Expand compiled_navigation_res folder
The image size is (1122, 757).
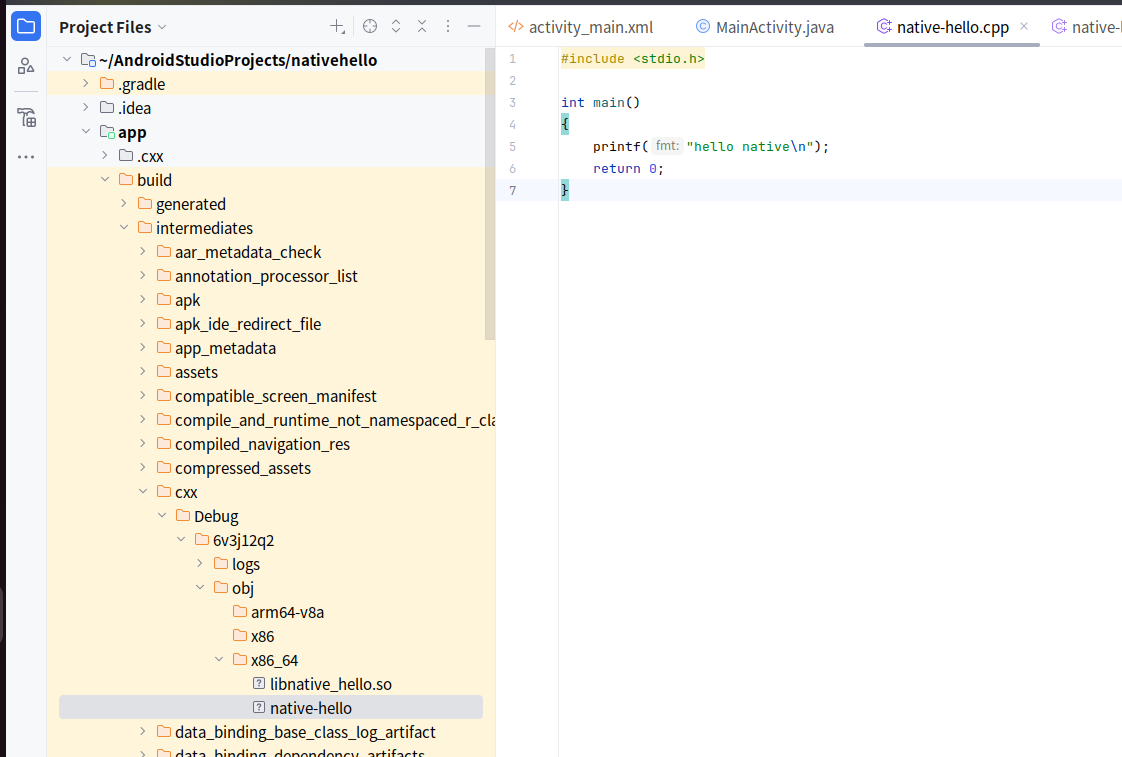[143, 444]
